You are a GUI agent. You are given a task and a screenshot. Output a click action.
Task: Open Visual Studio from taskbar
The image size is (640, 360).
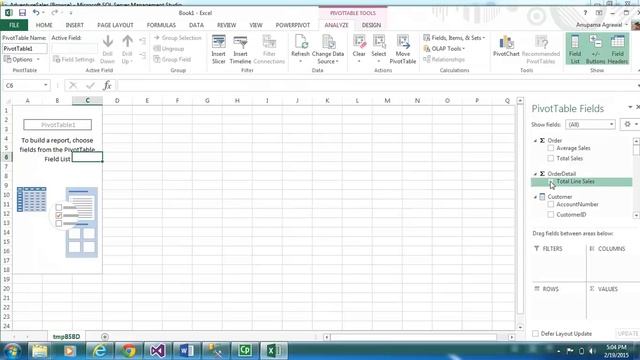point(158,351)
